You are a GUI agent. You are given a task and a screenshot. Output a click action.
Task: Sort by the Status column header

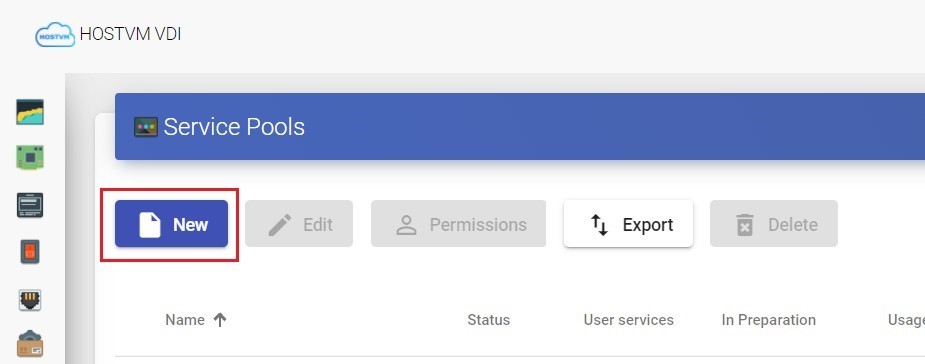pyautogui.click(x=488, y=320)
